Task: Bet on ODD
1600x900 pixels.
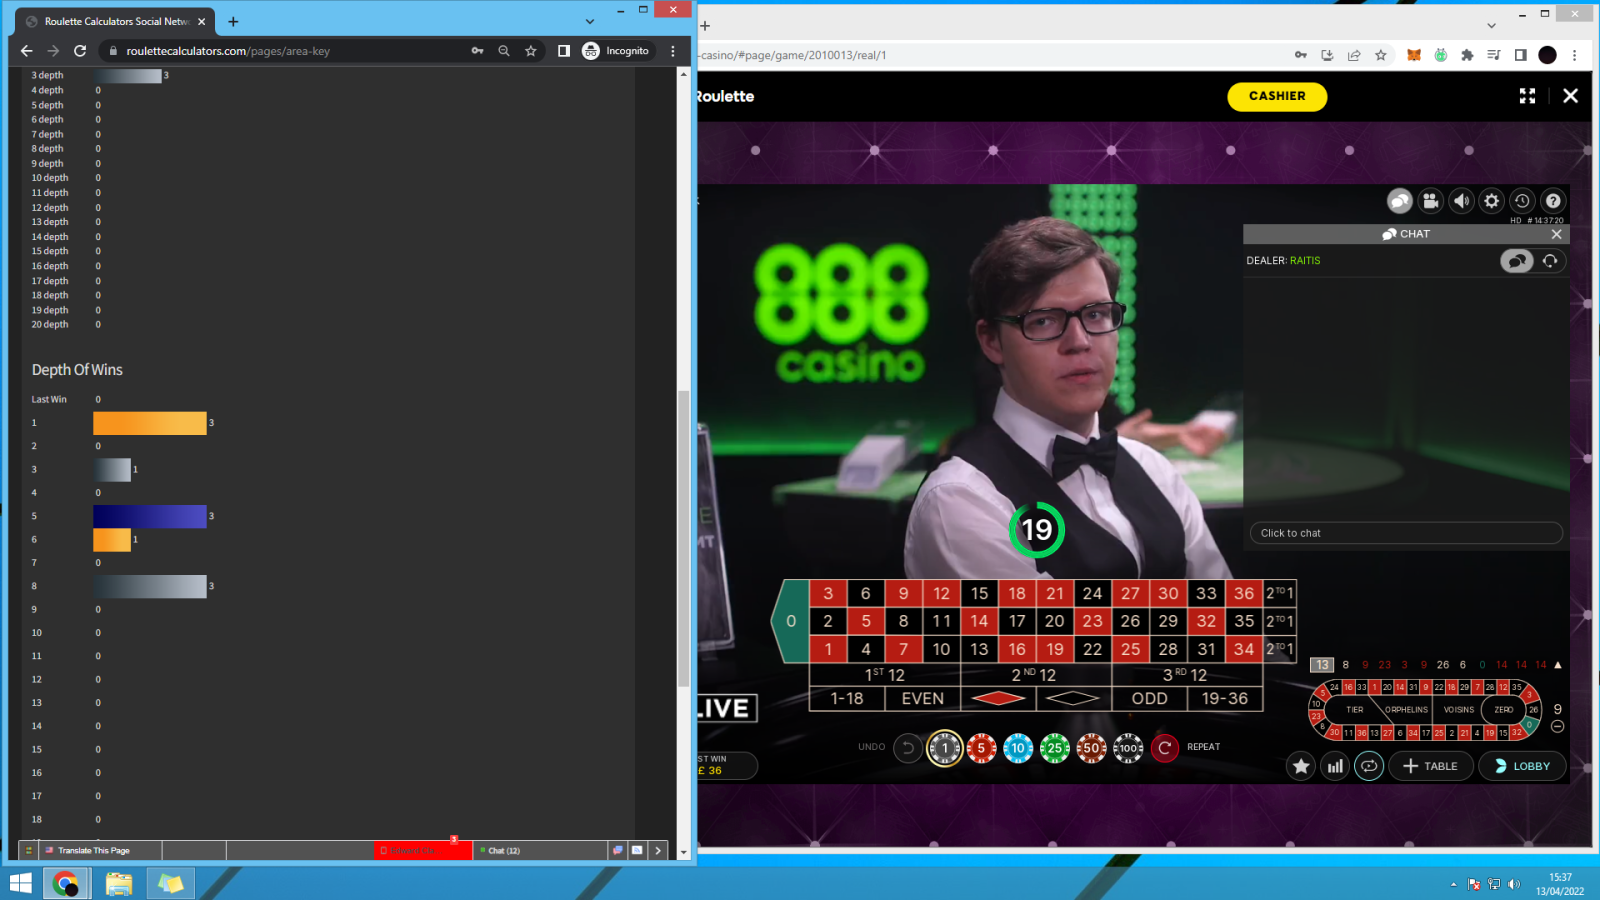Action: [x=1150, y=699]
